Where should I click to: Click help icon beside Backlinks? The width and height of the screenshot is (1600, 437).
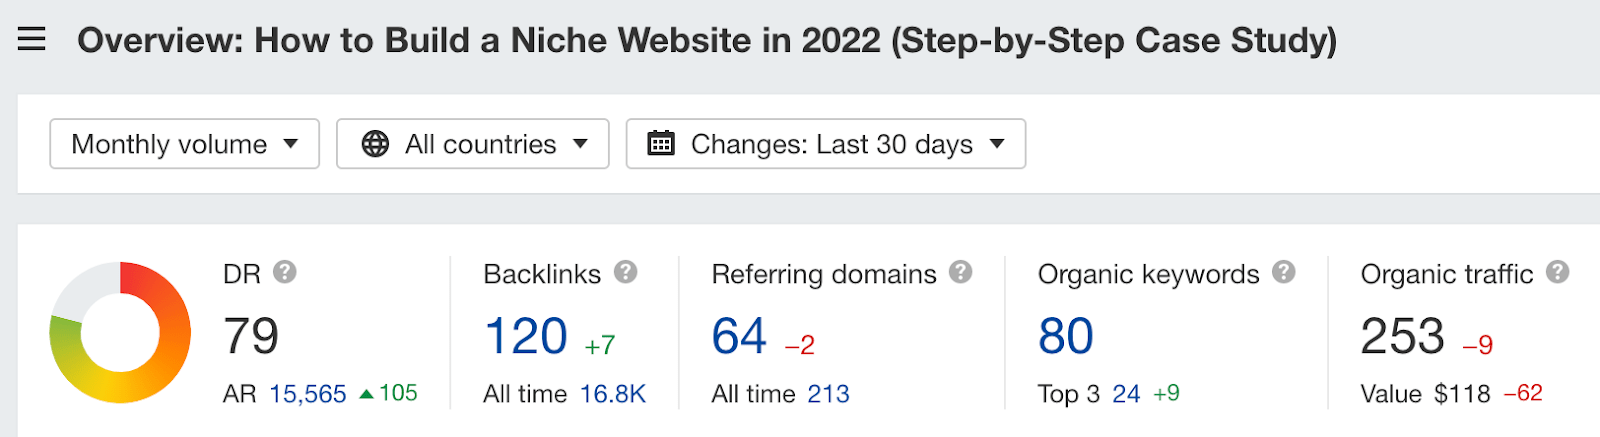(626, 272)
